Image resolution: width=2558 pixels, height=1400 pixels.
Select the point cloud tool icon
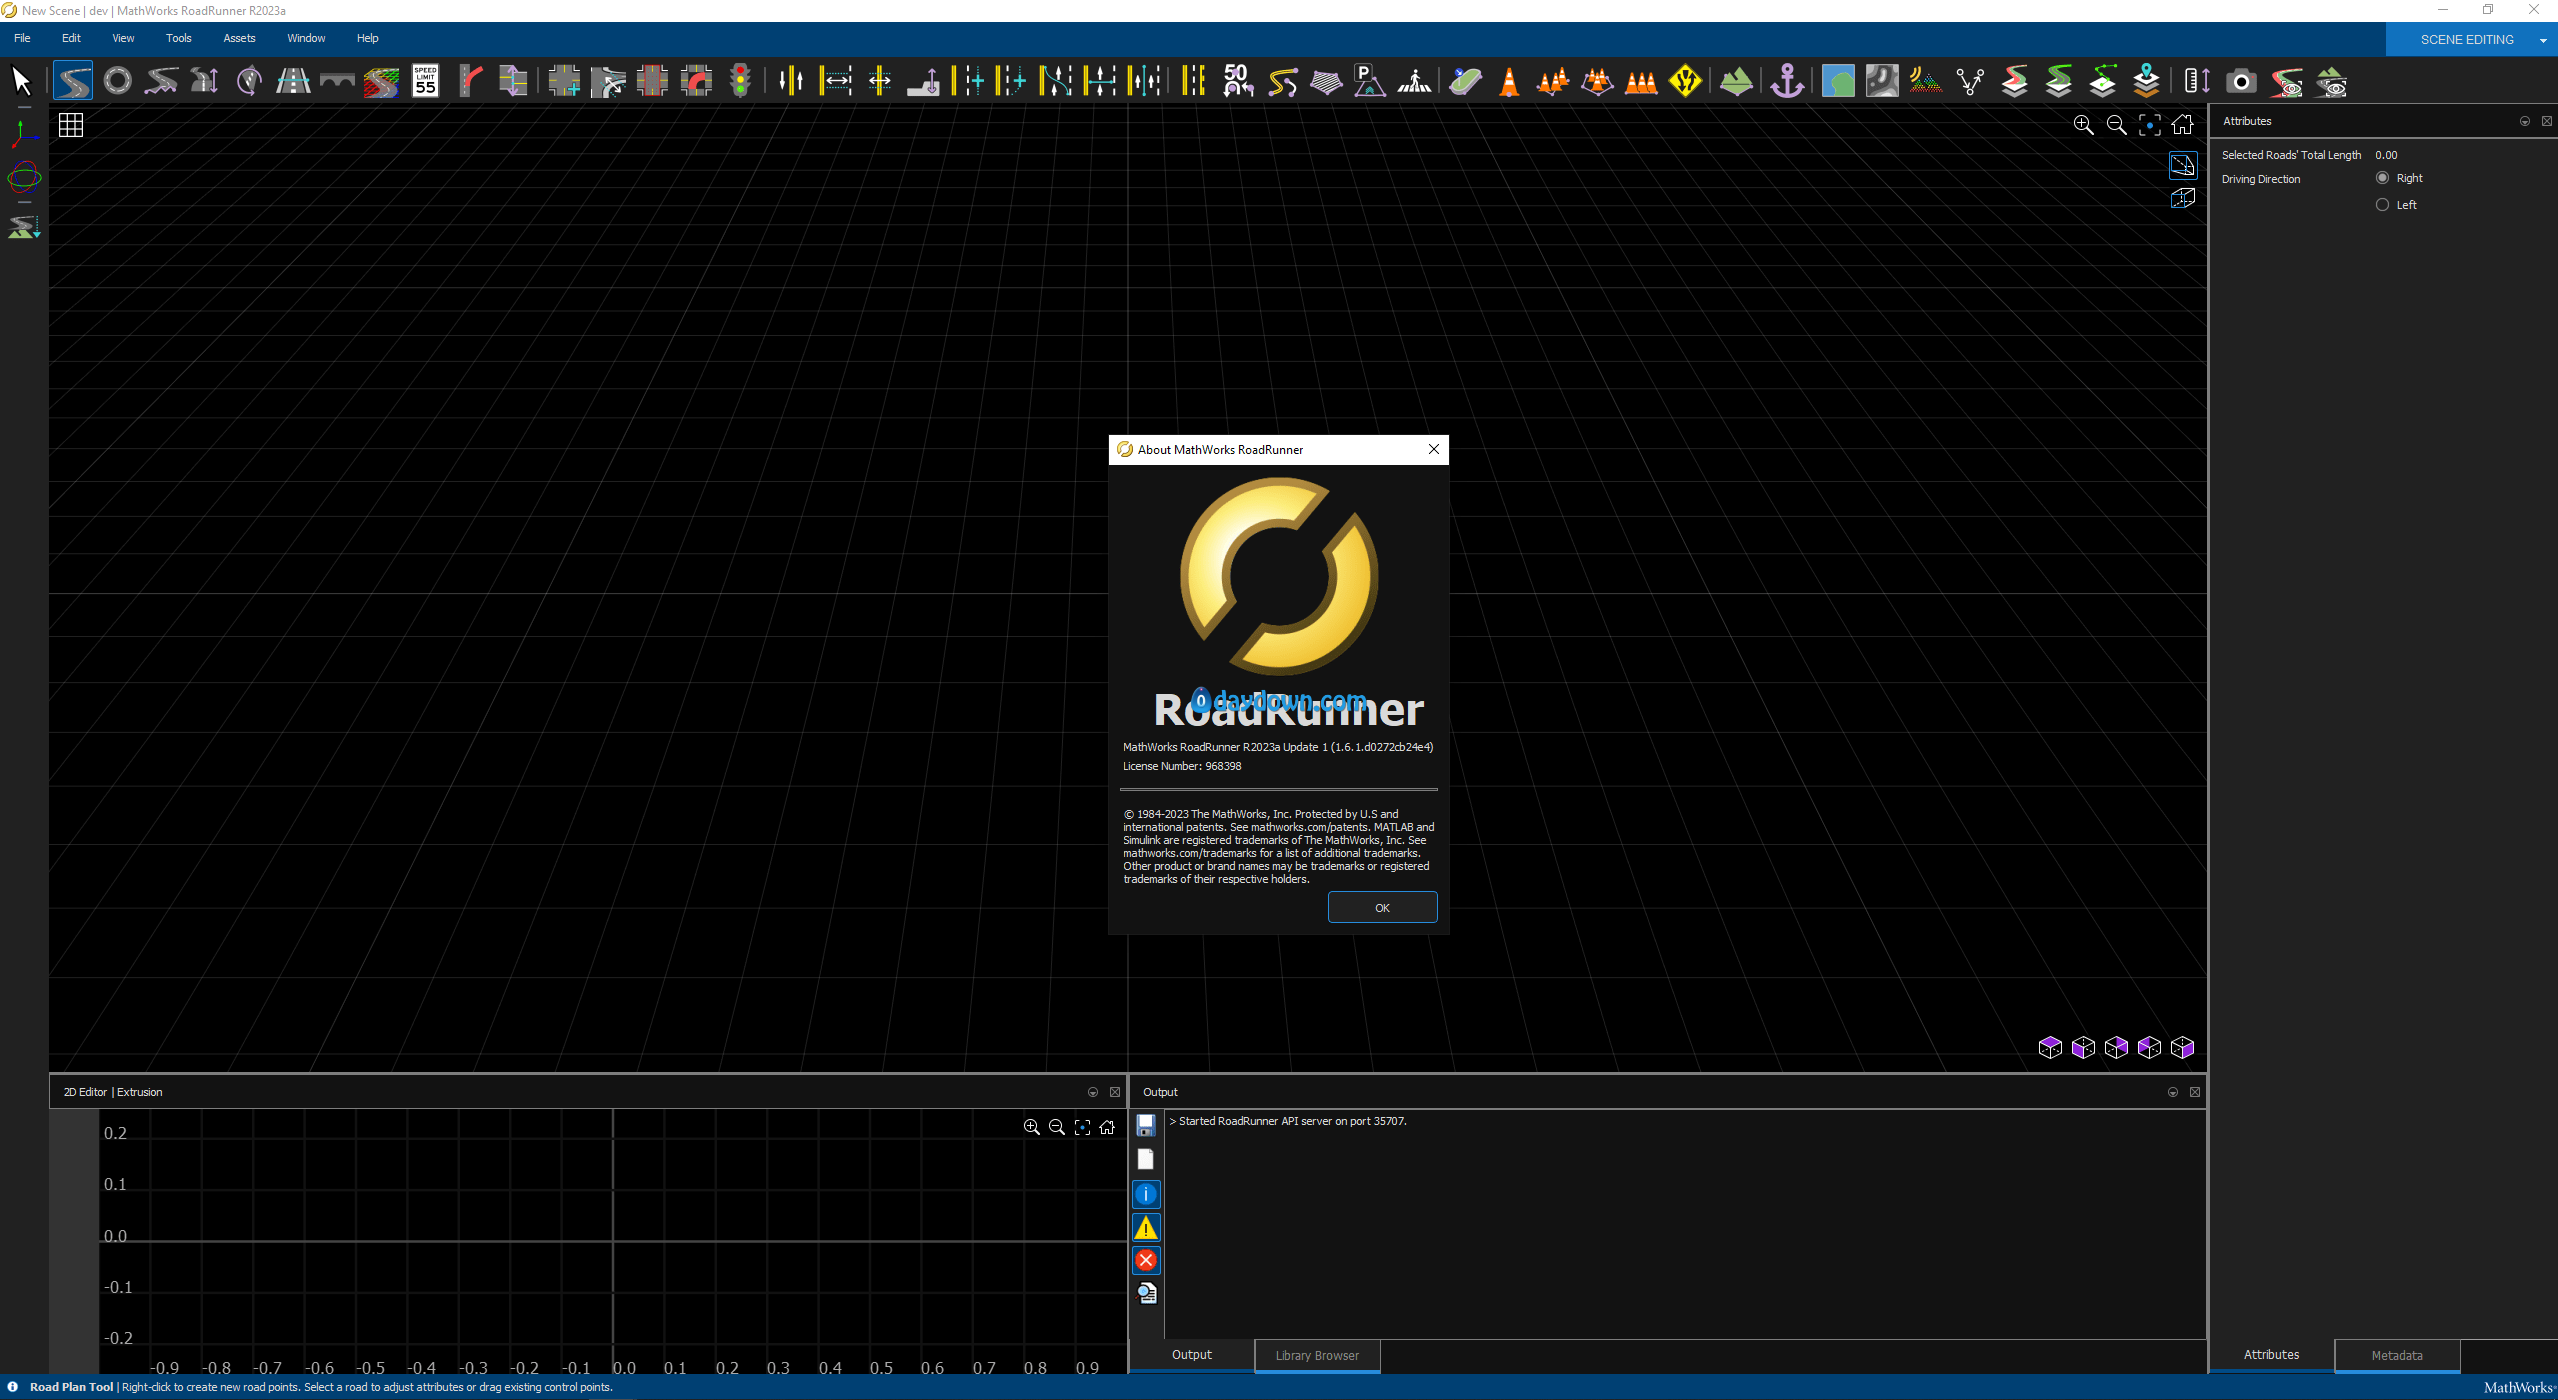pyautogui.click(x=1925, y=81)
